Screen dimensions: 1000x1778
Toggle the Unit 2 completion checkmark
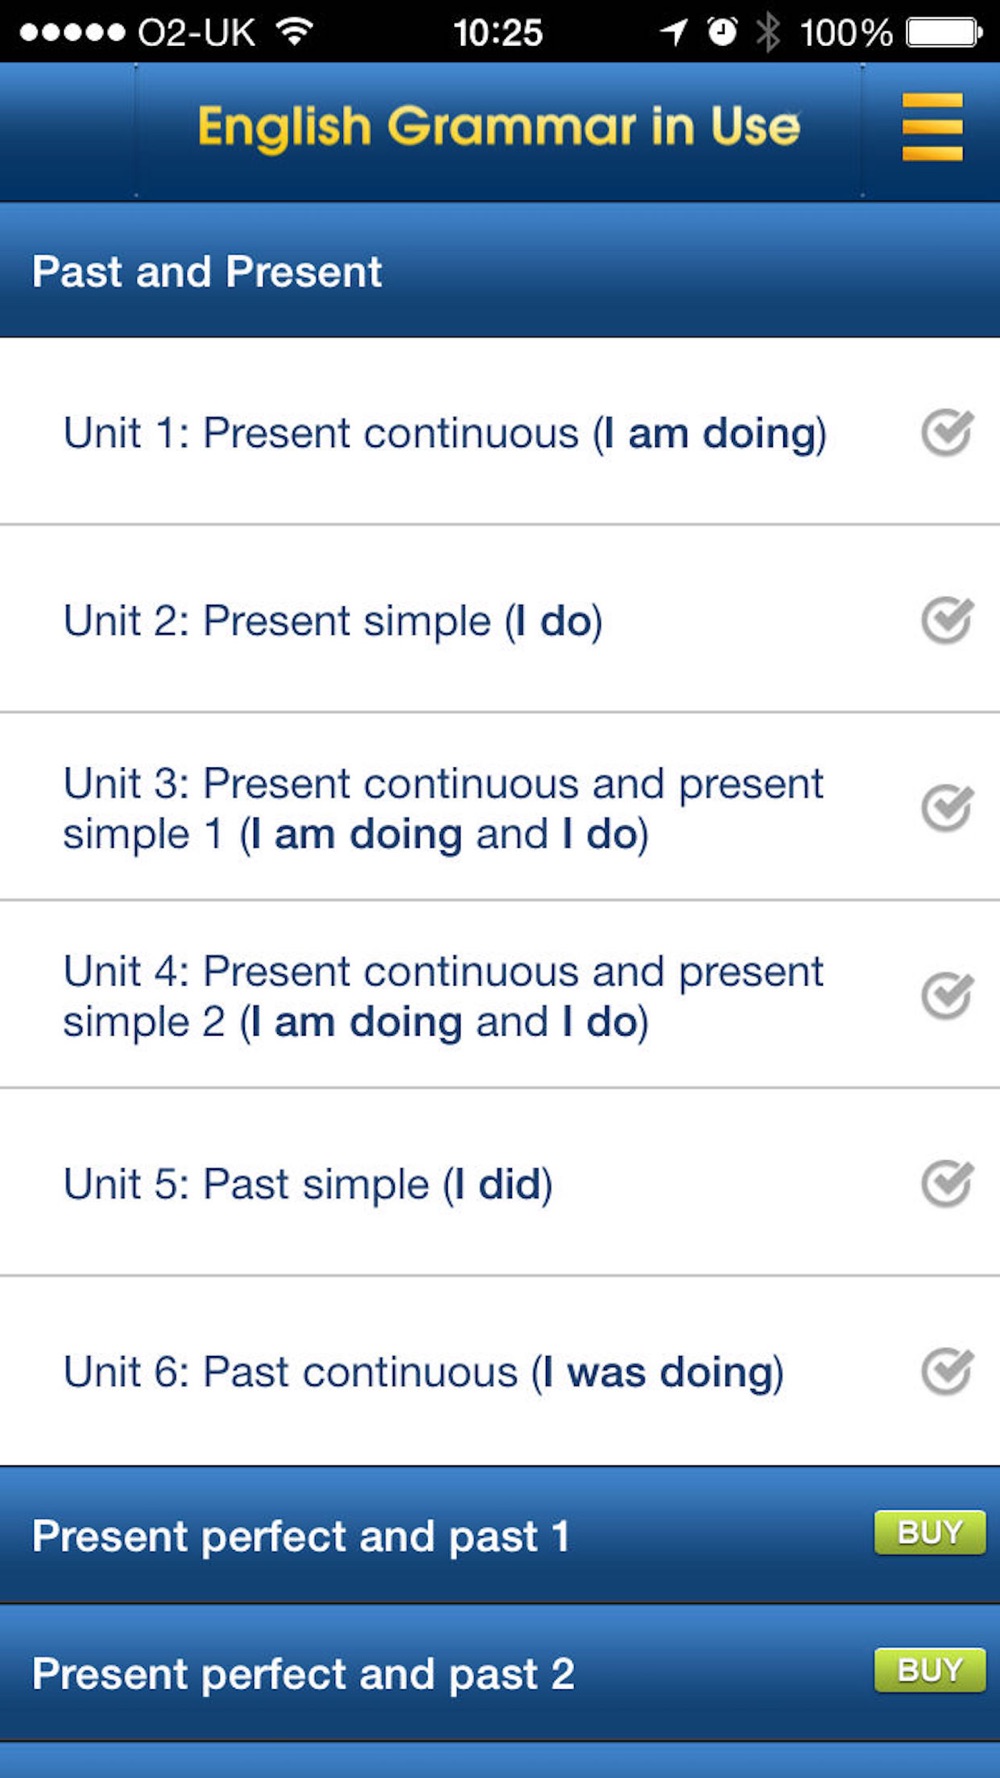947,620
